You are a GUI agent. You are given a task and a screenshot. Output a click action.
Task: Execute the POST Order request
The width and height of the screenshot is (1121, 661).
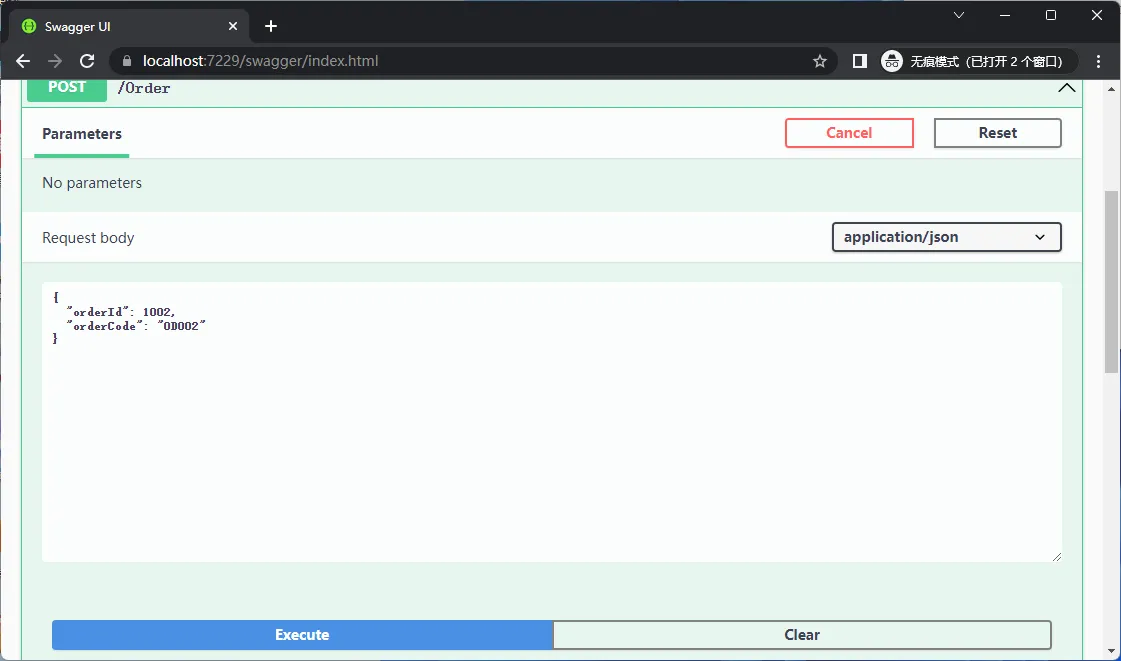tap(302, 635)
